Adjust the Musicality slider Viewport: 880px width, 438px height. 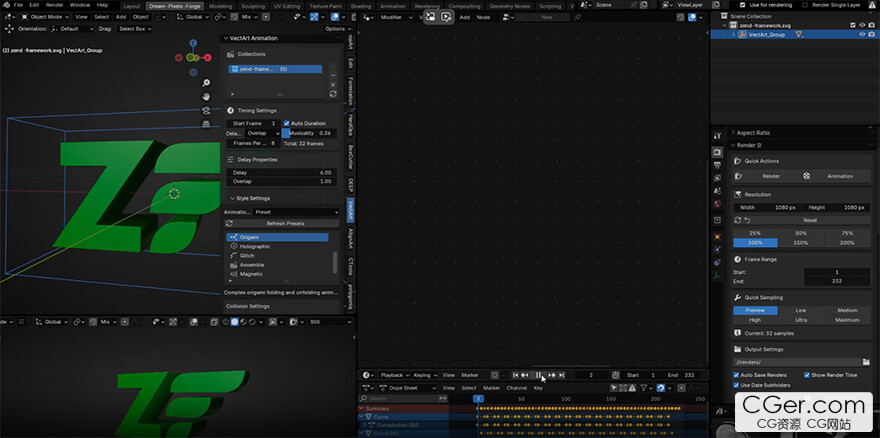point(309,134)
